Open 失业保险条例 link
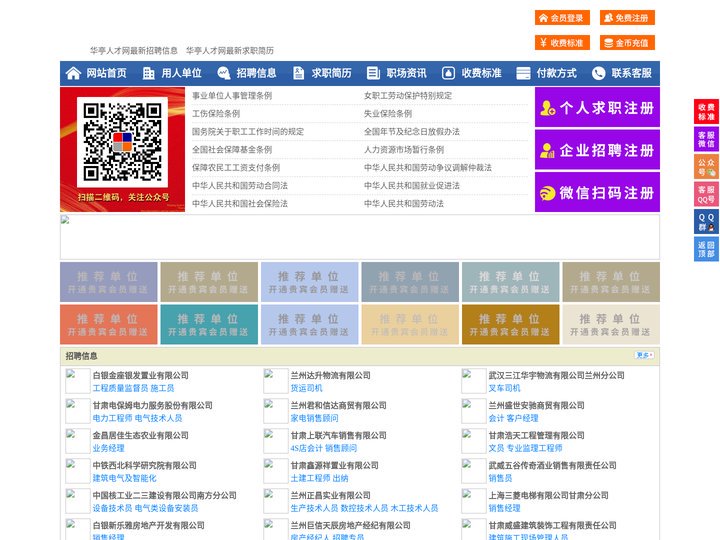Viewport: 720px width, 540px height. pyautogui.click(x=388, y=113)
